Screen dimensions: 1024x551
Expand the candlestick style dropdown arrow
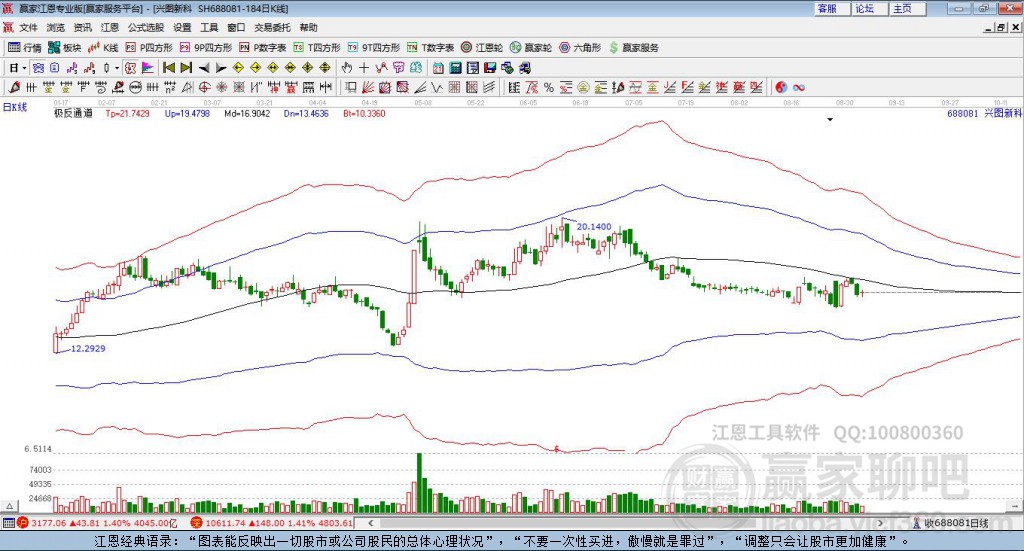pyautogui.click(x=117, y=68)
